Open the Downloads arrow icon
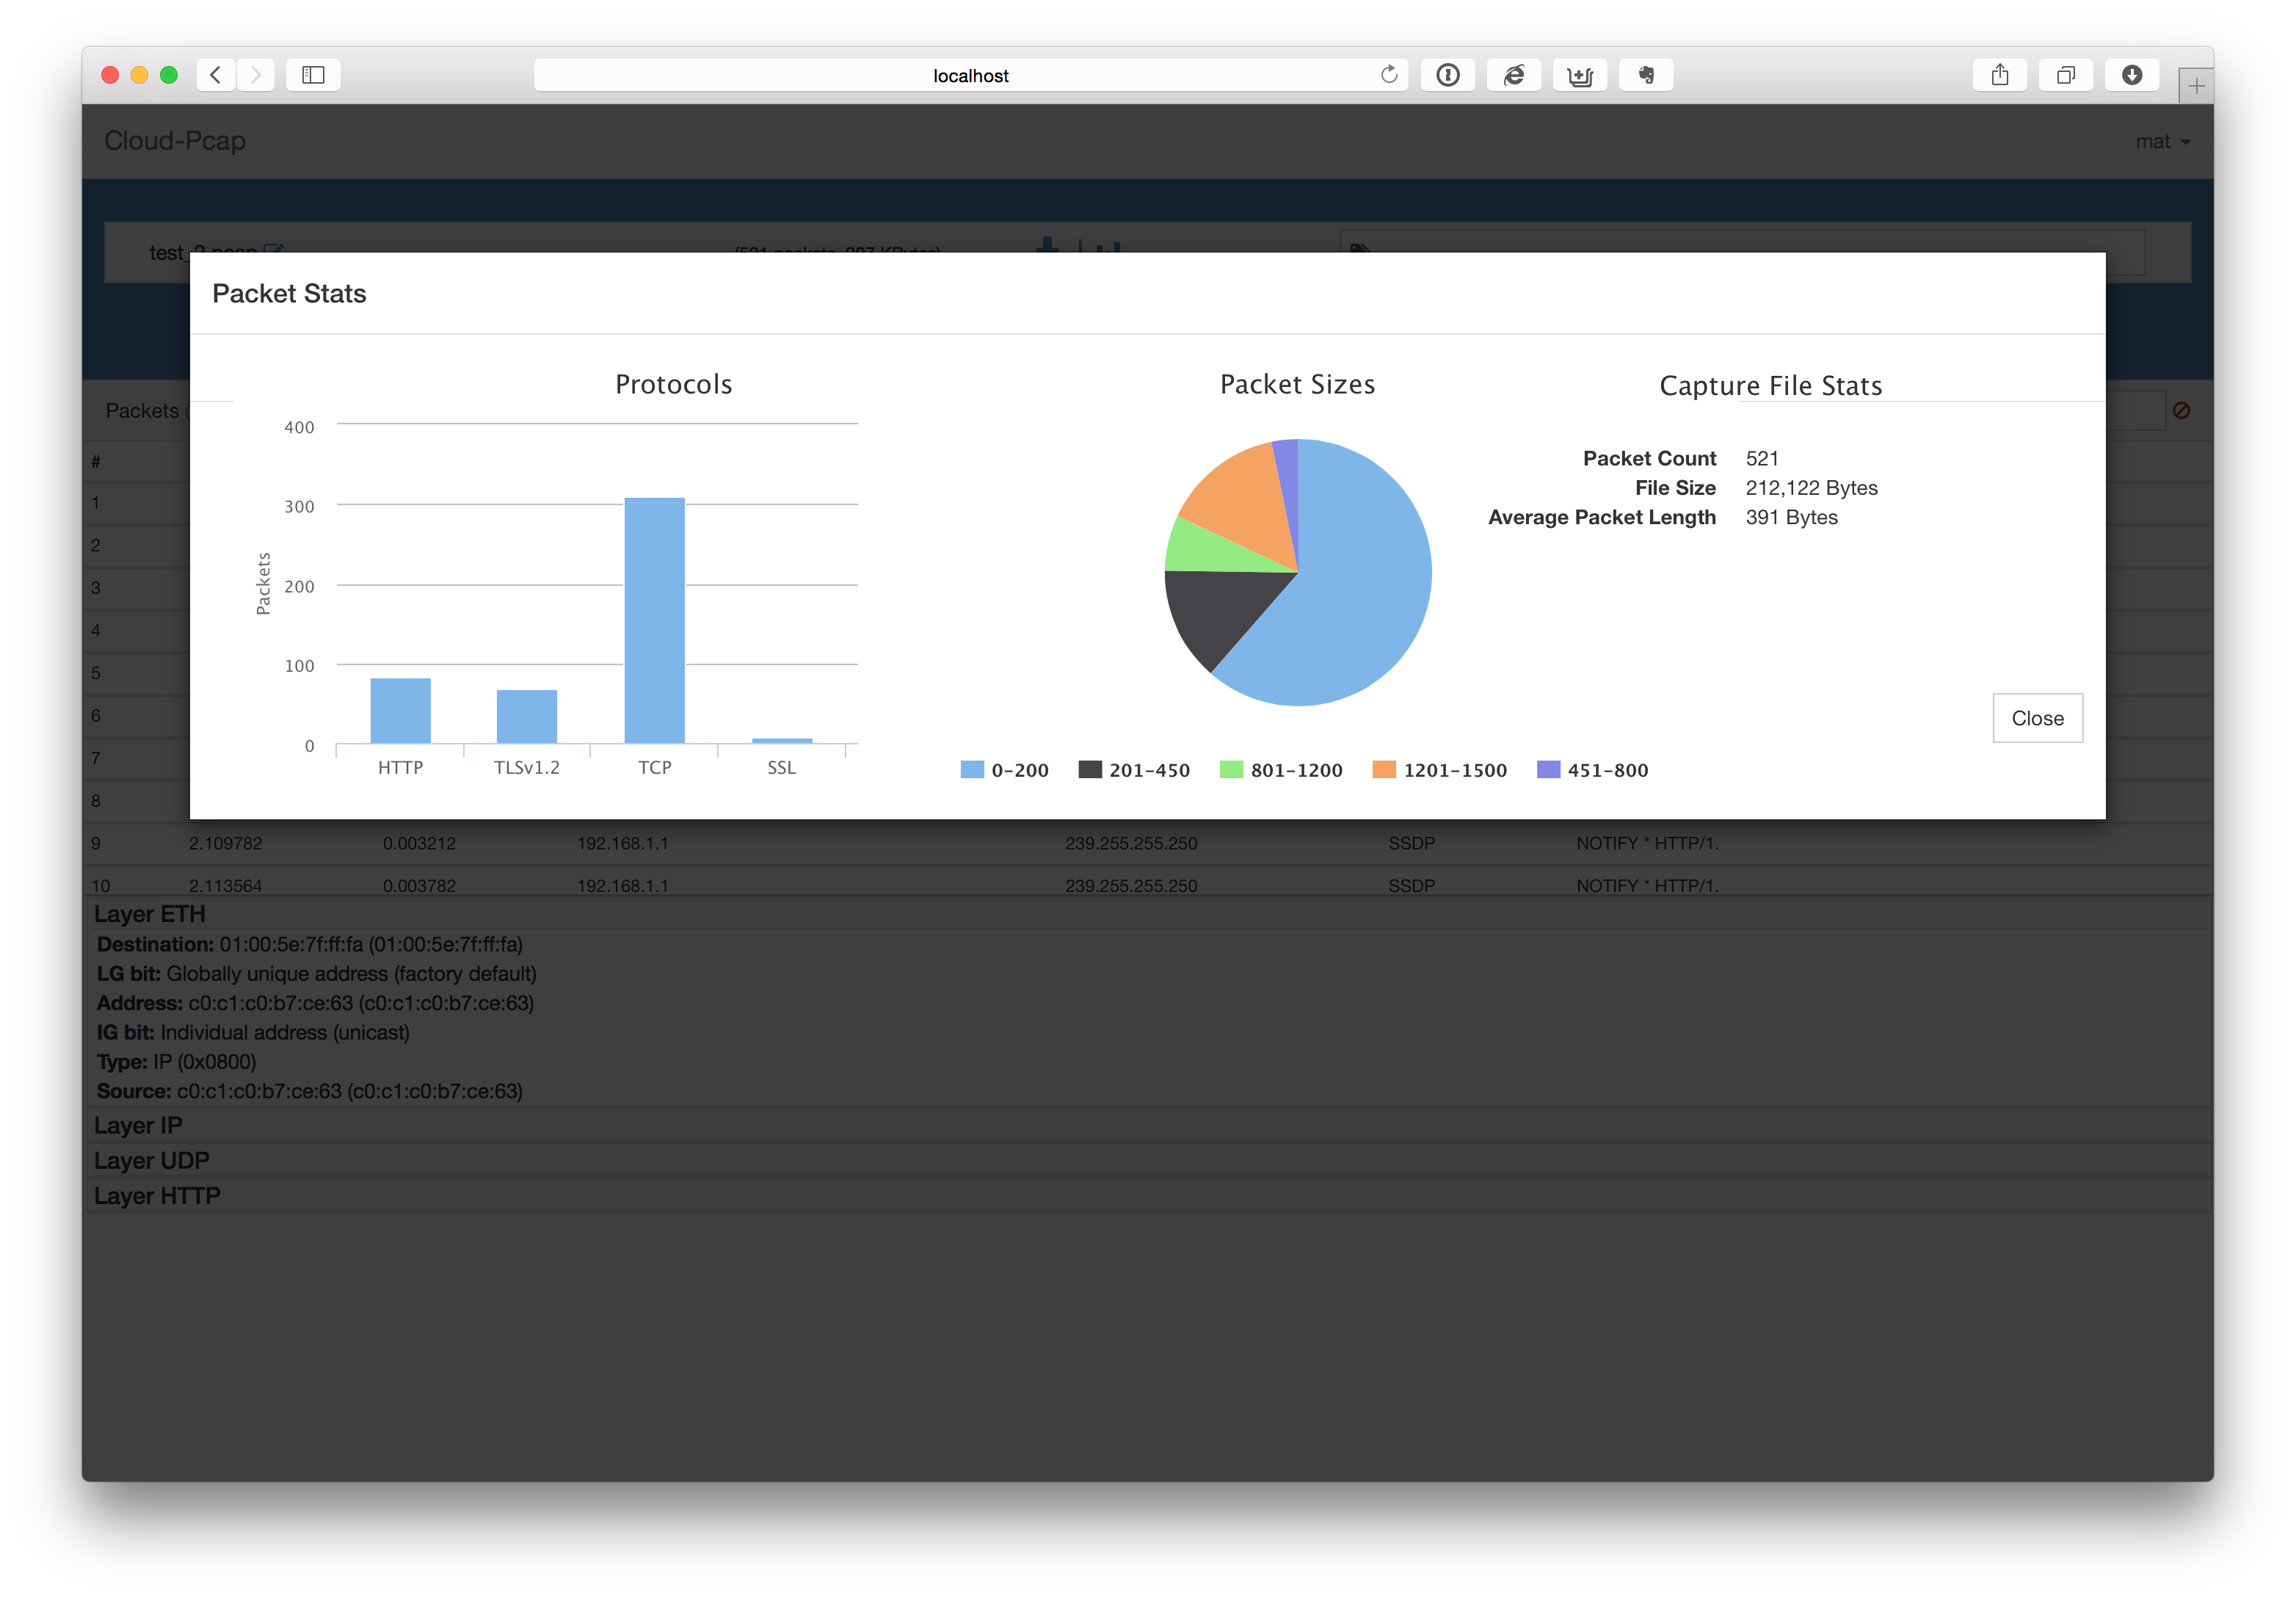 pos(2131,75)
